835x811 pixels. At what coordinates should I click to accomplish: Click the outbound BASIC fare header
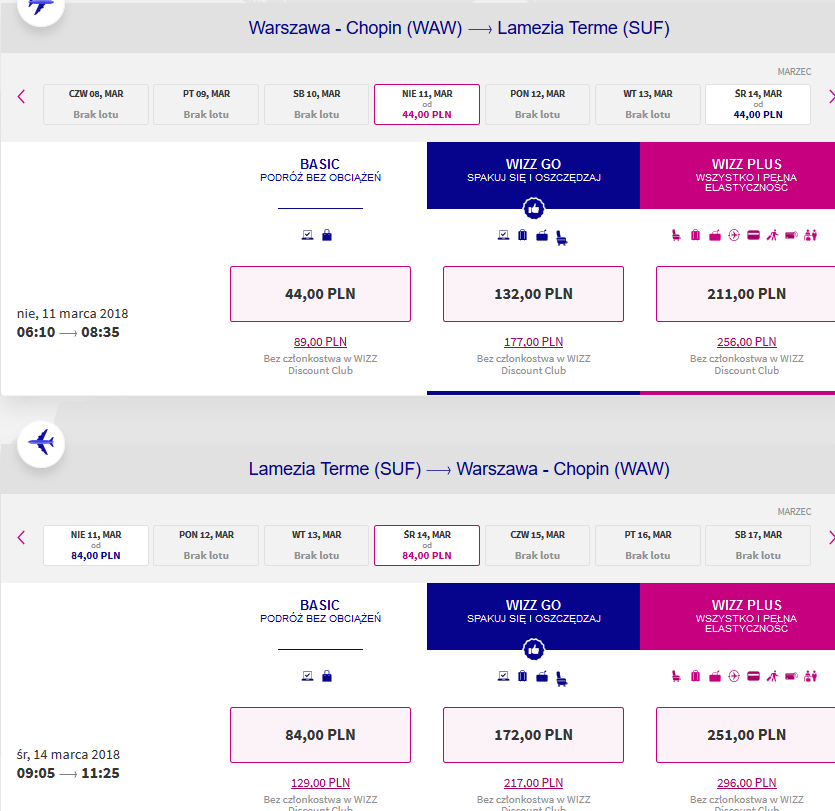coord(320,175)
